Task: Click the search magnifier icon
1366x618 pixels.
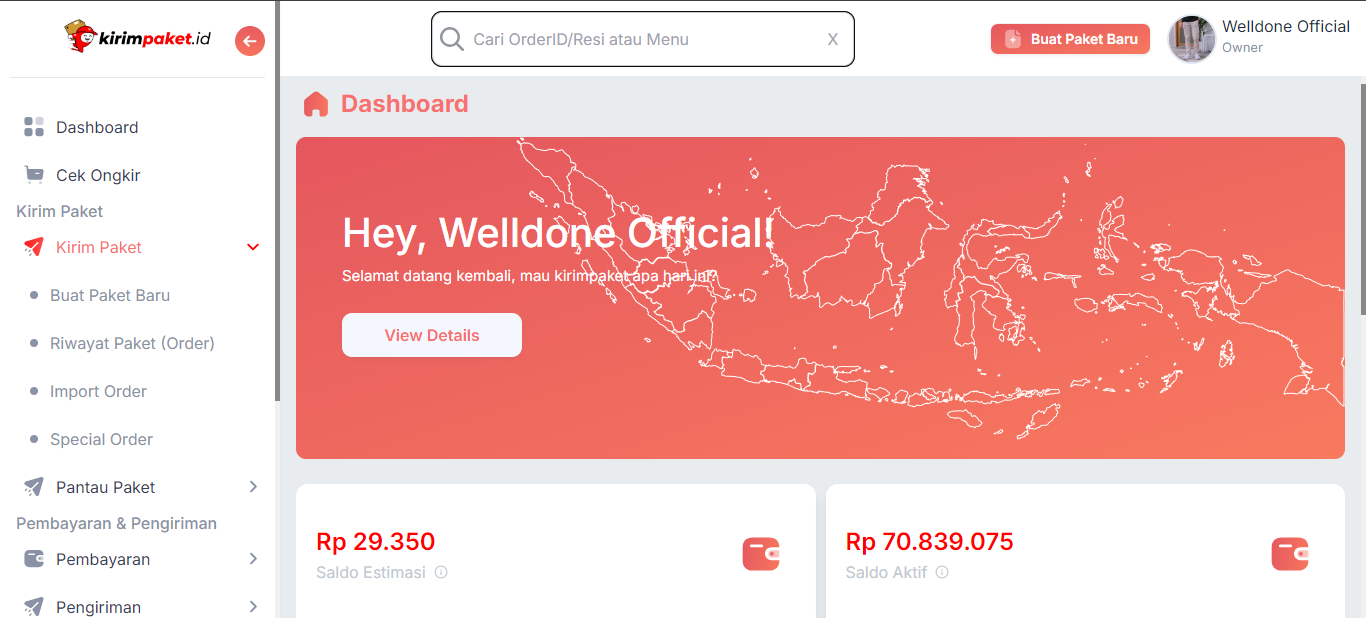Action: point(452,39)
